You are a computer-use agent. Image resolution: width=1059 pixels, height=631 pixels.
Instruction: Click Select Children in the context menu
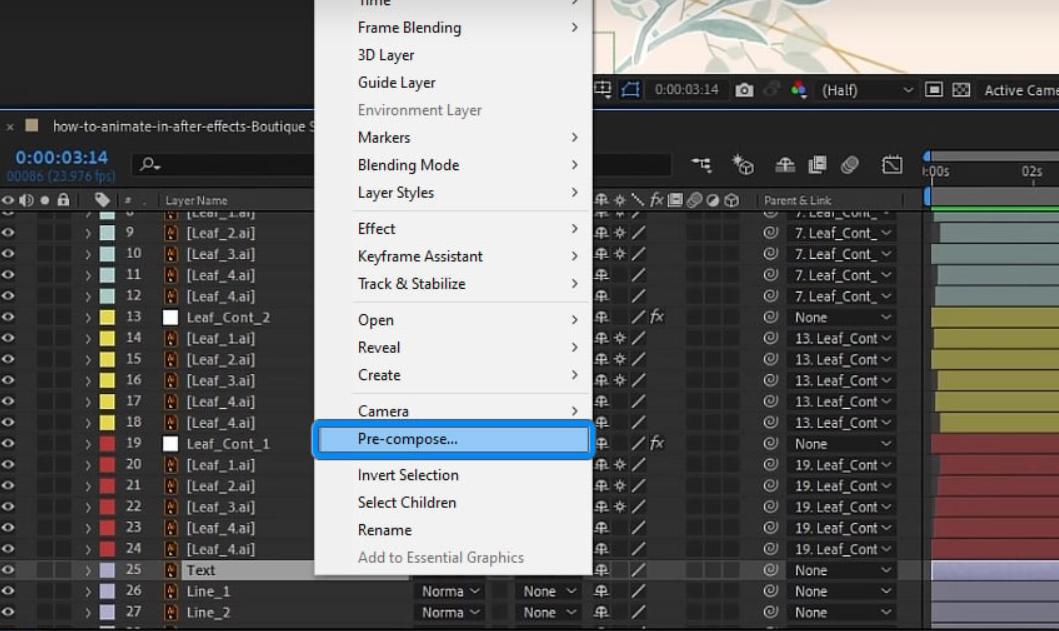tap(453, 503)
